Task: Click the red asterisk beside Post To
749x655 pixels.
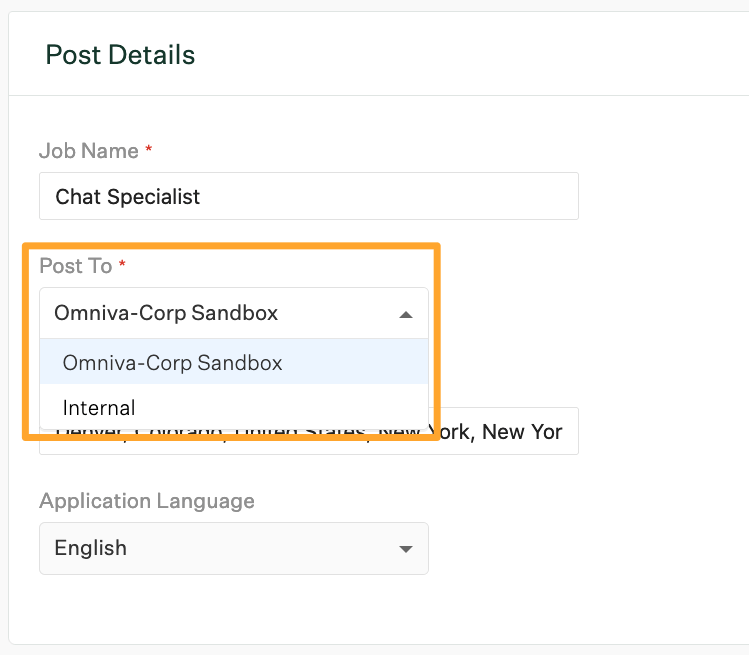Action: pyautogui.click(x=123, y=266)
